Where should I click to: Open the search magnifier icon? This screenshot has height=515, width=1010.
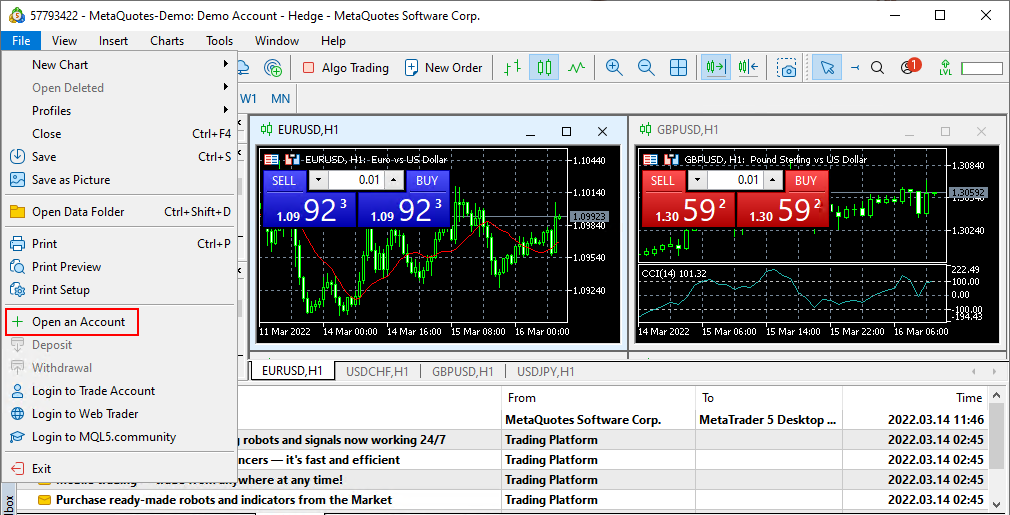(x=877, y=68)
